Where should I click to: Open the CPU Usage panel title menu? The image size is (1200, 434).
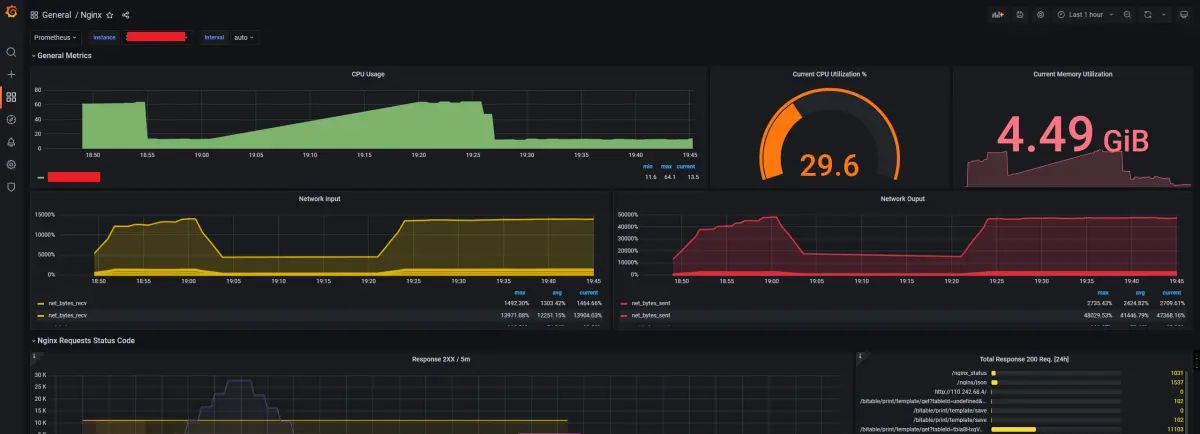368,74
